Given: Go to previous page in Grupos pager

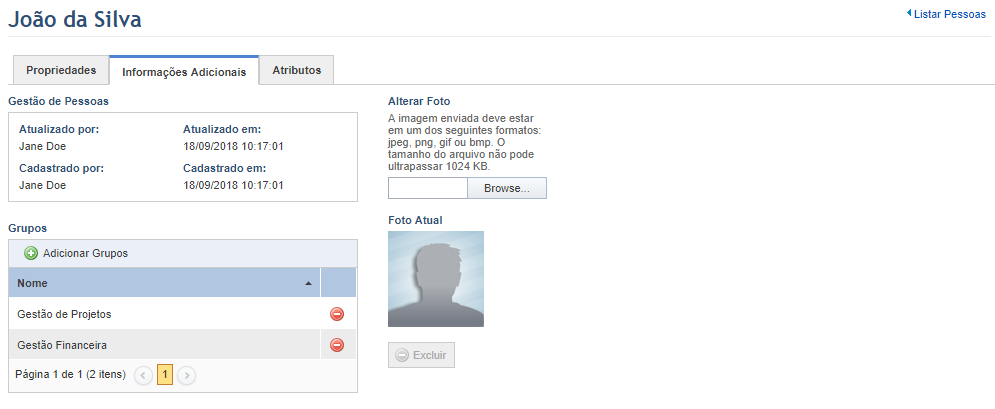Looking at the screenshot, I should [143, 375].
